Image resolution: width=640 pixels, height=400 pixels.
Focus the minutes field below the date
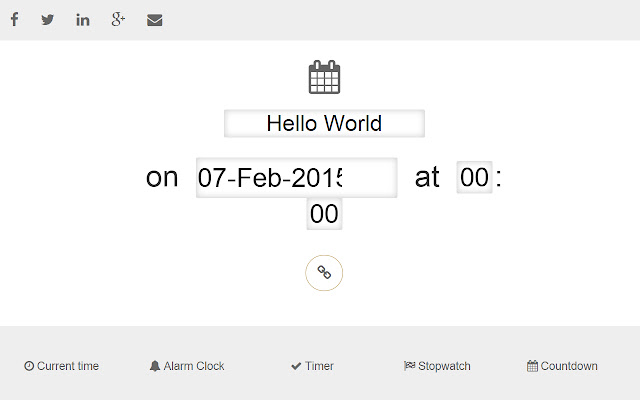(x=324, y=214)
